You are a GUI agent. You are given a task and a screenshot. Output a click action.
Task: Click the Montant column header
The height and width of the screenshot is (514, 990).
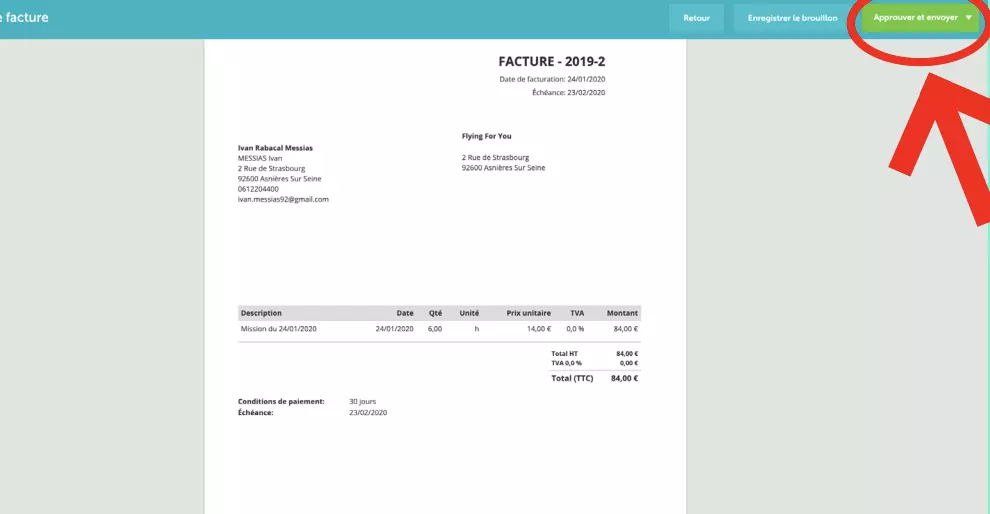622,313
